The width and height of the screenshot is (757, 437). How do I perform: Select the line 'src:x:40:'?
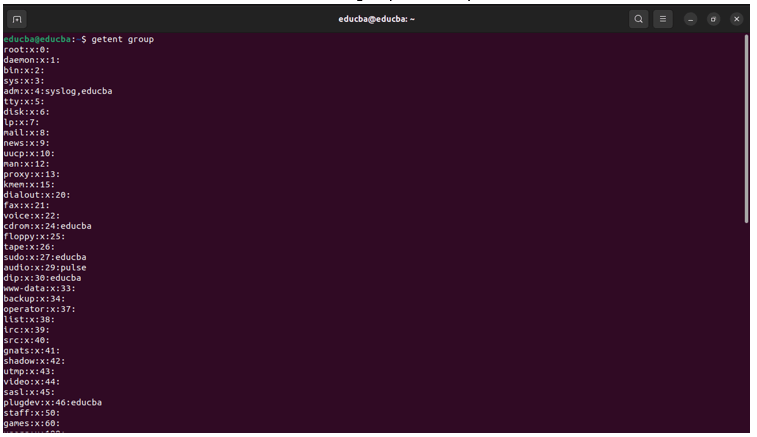tap(27, 340)
